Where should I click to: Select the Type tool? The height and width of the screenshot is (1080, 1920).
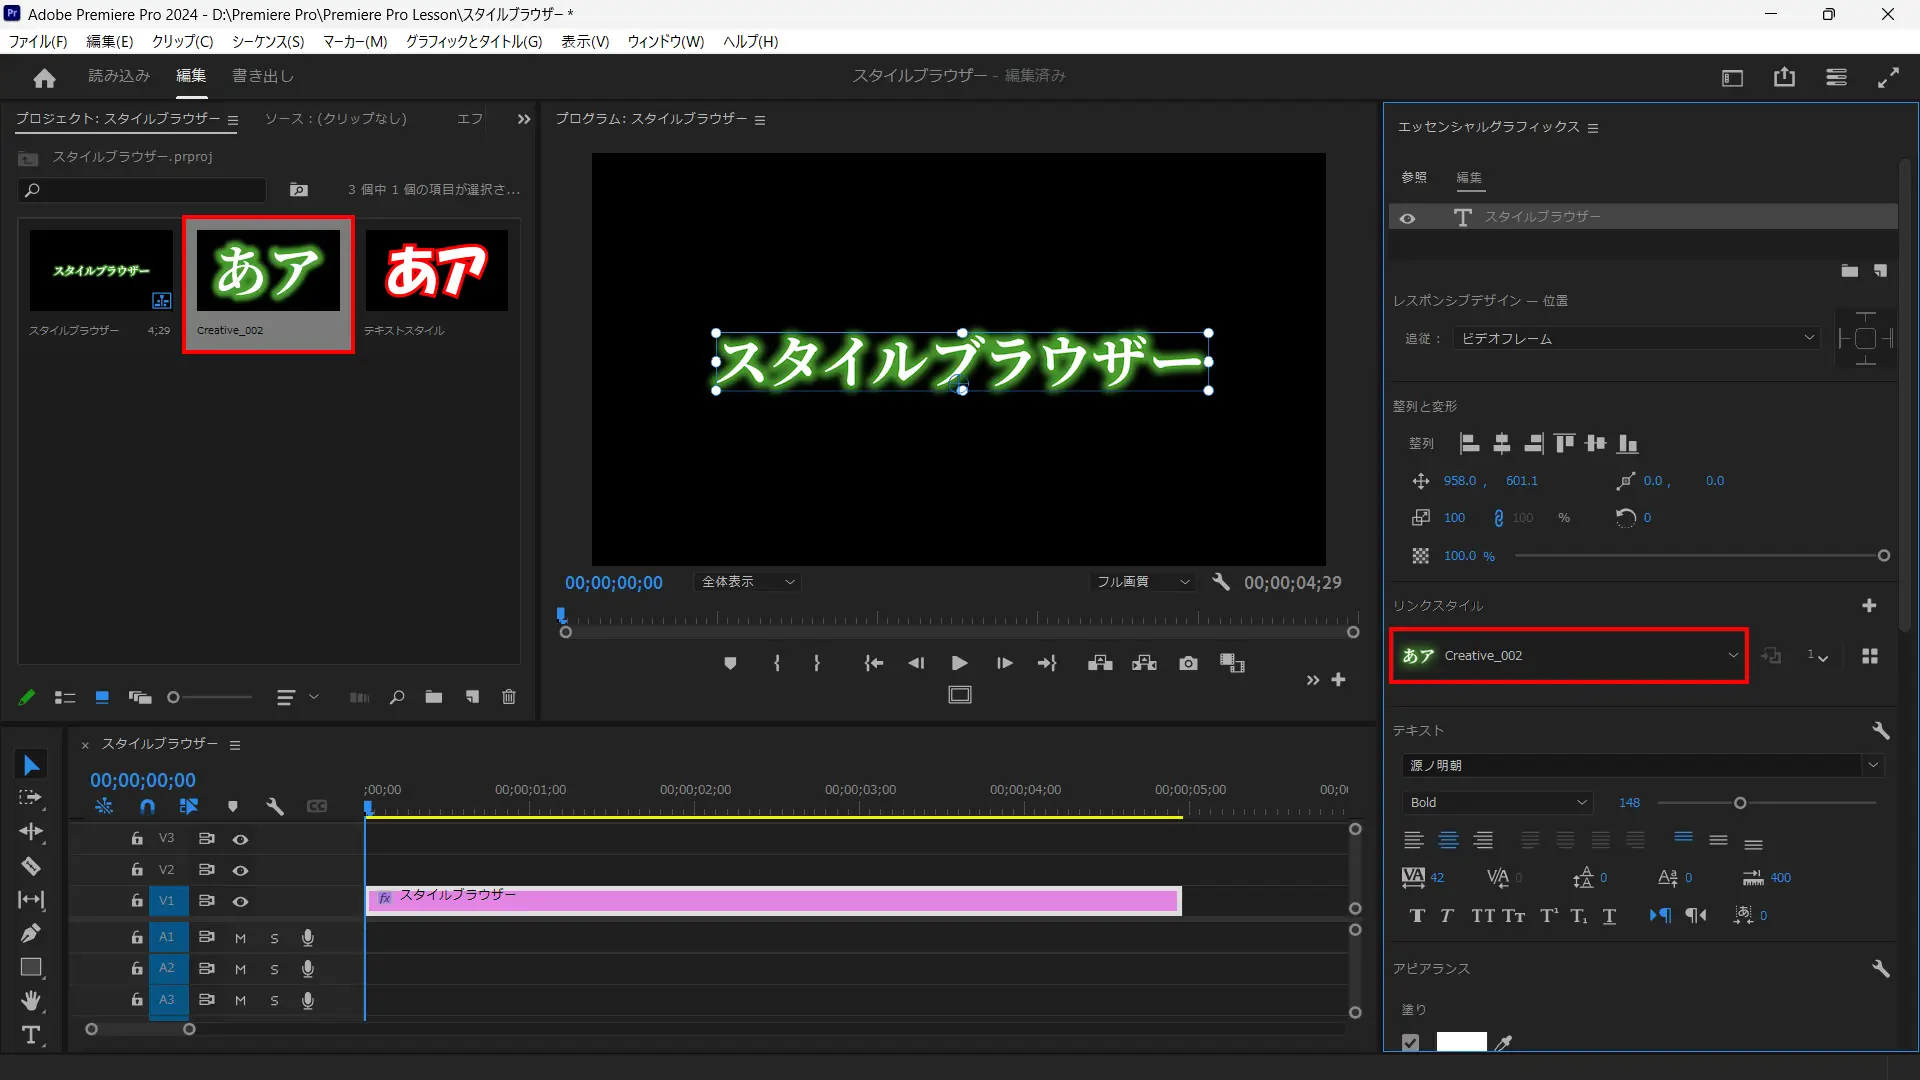tap(31, 1035)
